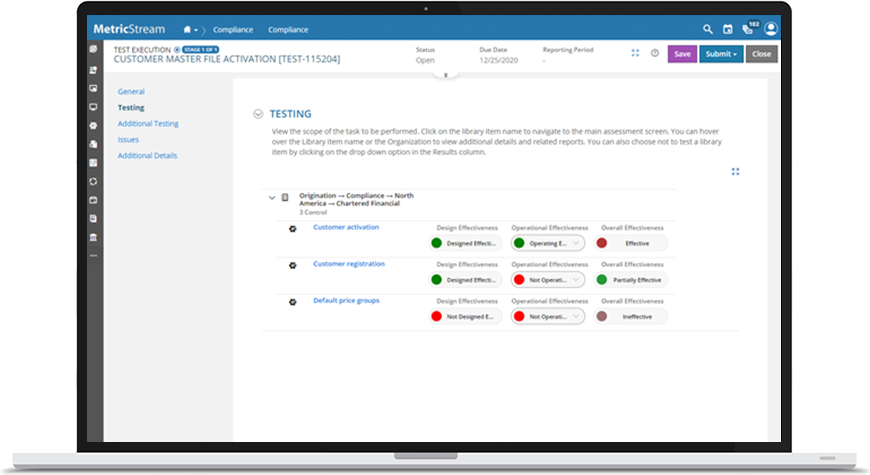This screenshot has height=475, width=870.
Task: Open the home icon in the top bar
Action: pos(187,29)
